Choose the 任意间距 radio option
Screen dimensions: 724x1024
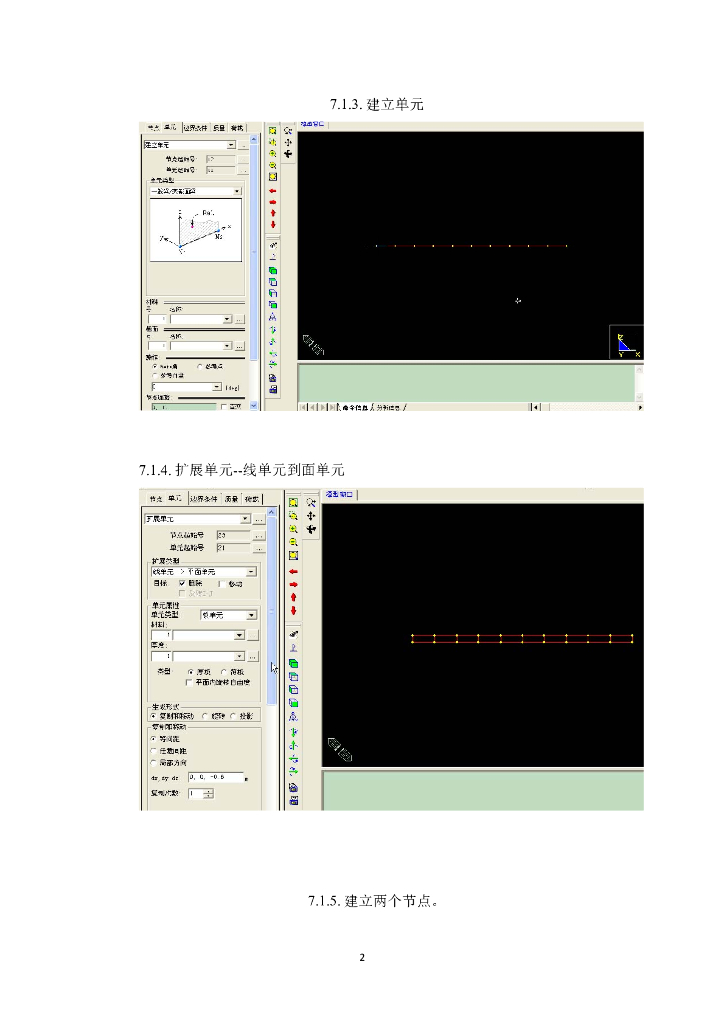[153, 750]
